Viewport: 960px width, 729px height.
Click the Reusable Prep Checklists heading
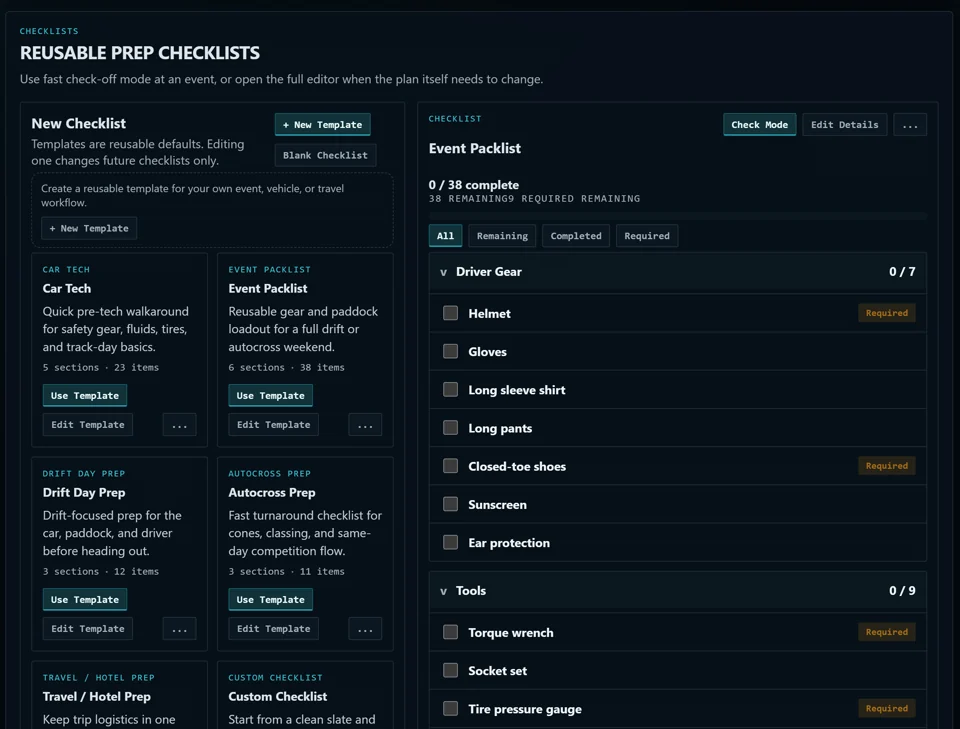click(x=140, y=53)
